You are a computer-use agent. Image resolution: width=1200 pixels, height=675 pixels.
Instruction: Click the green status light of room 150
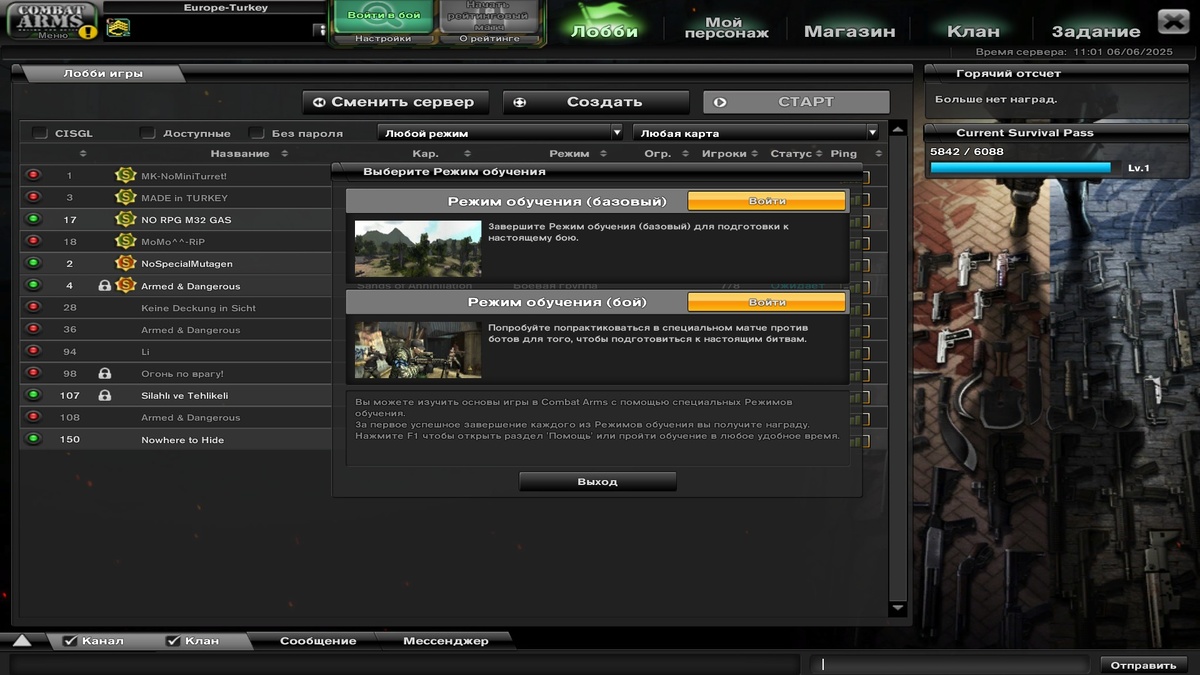point(33,439)
